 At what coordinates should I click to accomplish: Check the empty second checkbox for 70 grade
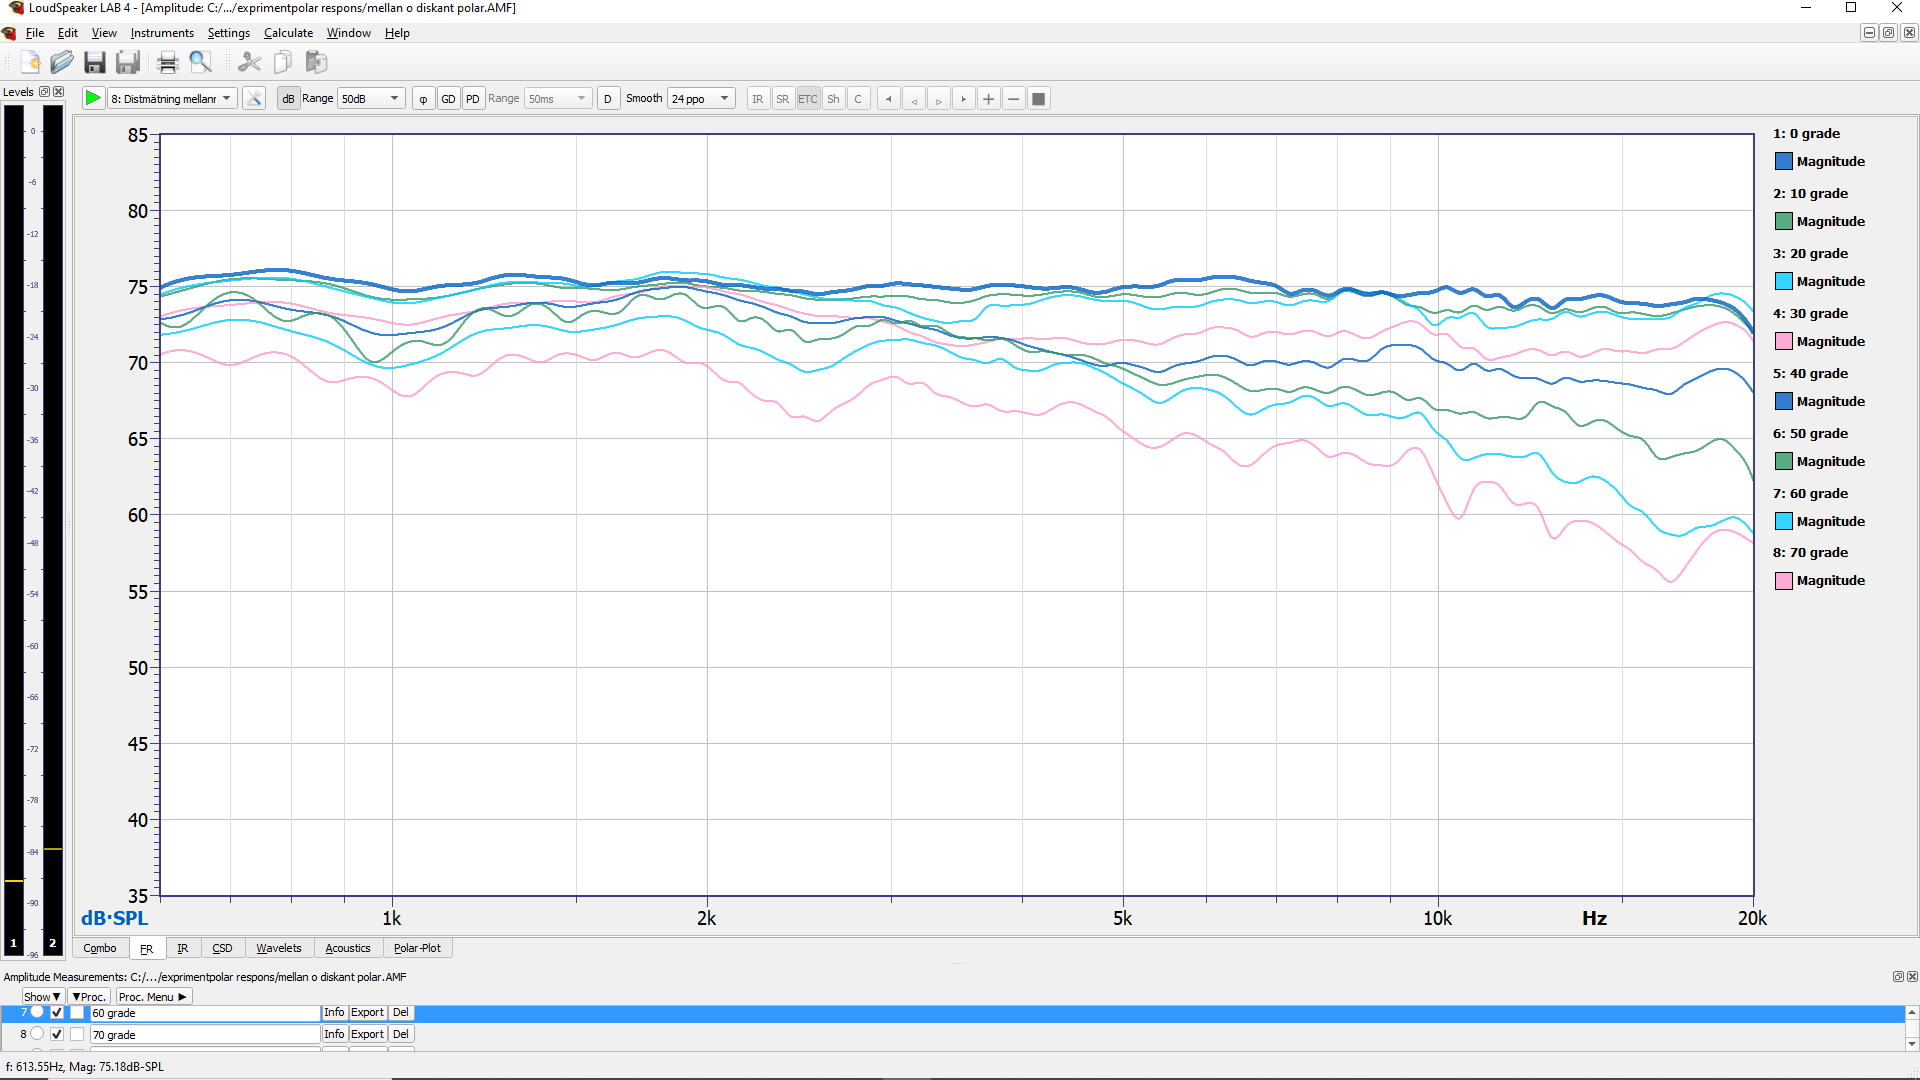click(77, 1034)
